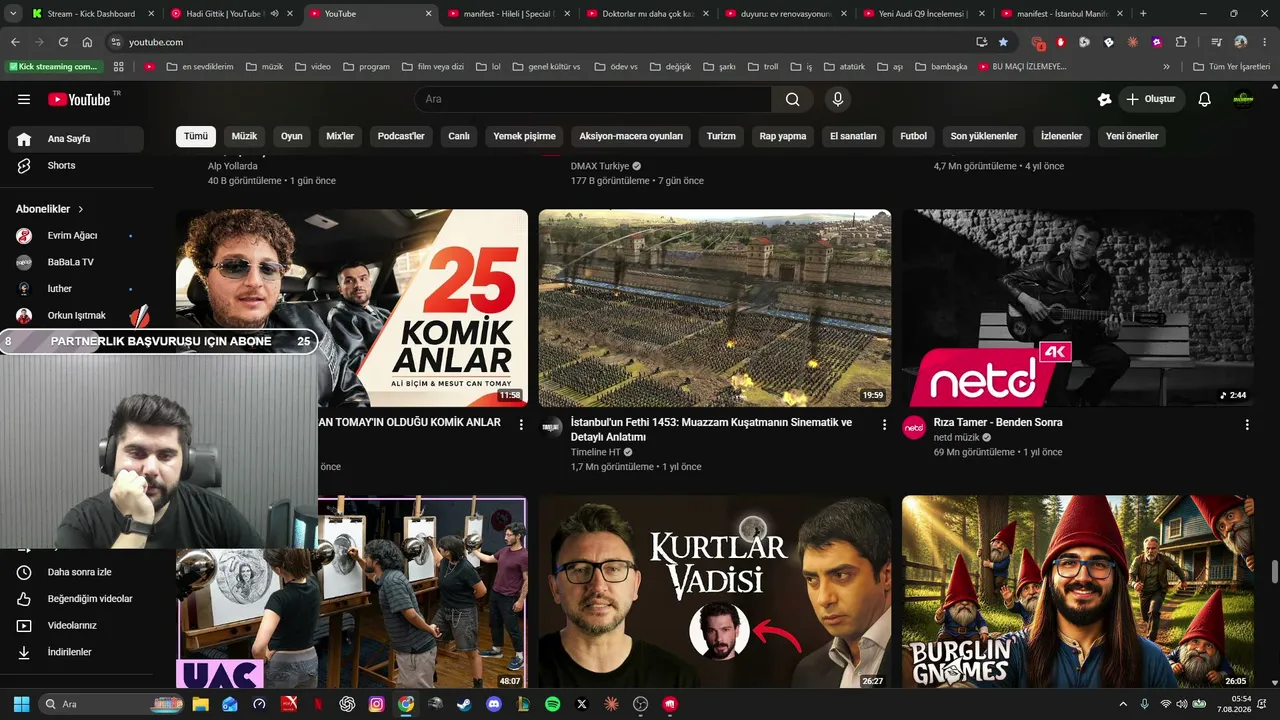This screenshot has height=720, width=1280.
Task: Go to Ana Sayfa in sidebar
Action: tap(76, 139)
